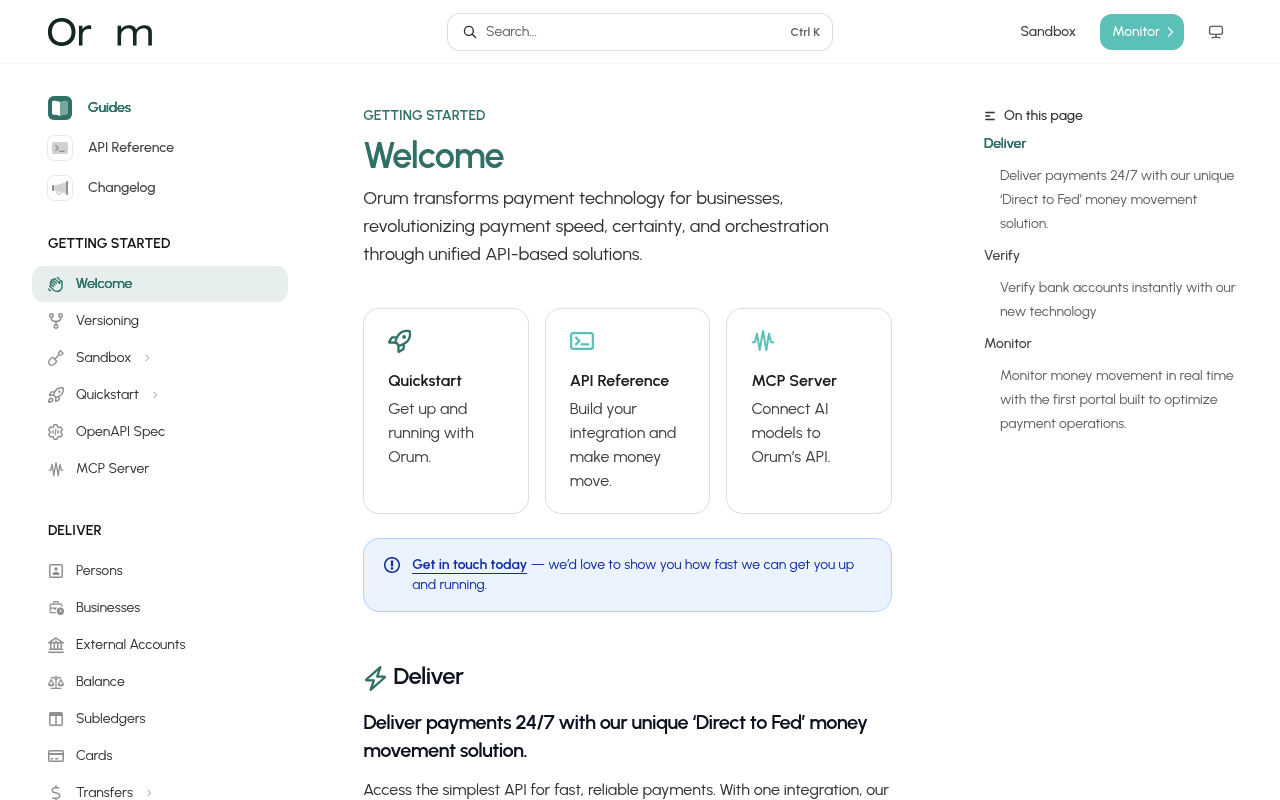Click the GETTING STARTED breadcrumb above Welcome
1280x800 pixels.
point(424,116)
